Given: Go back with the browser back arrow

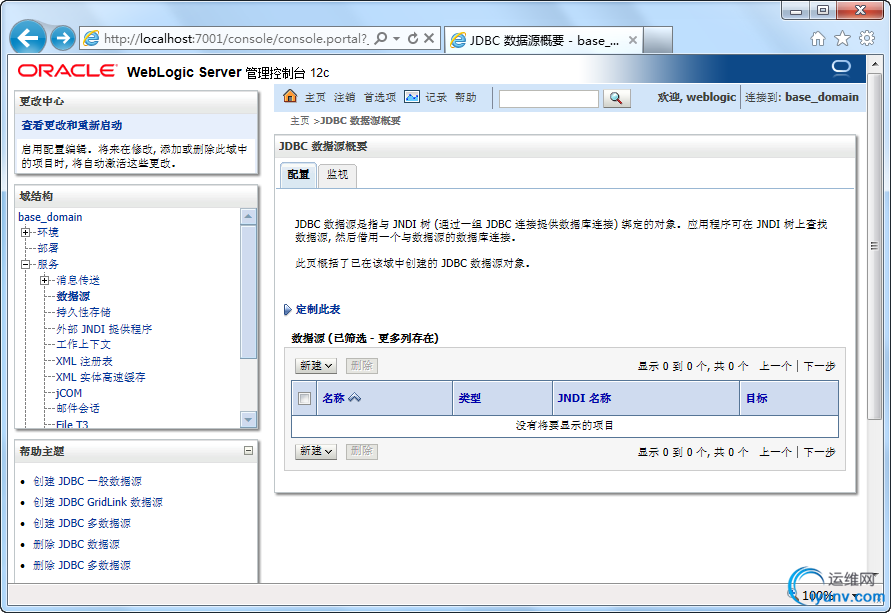Looking at the screenshot, I should click(x=28, y=38).
